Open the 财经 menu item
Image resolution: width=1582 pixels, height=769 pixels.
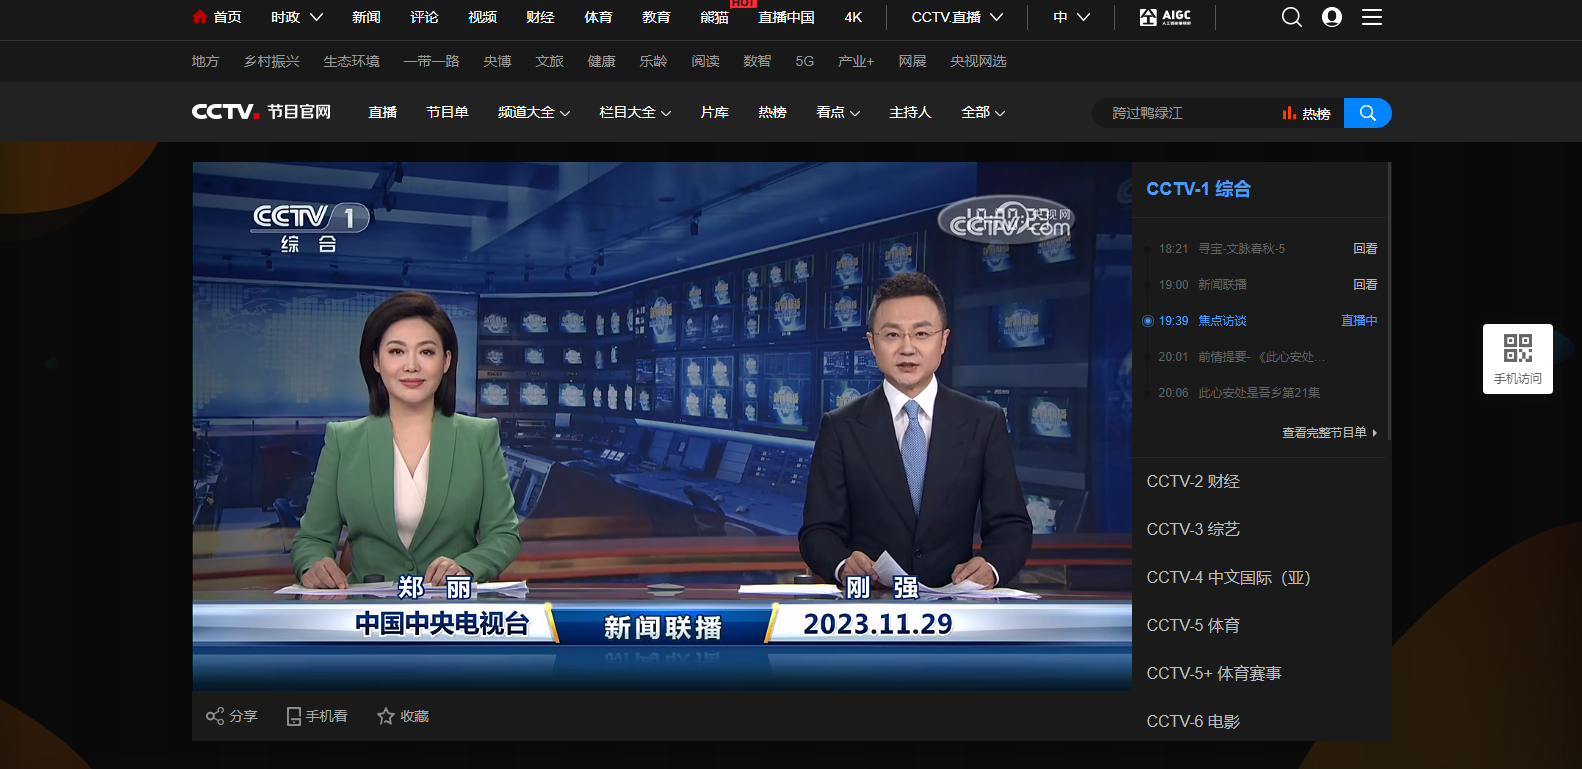[x=540, y=17]
